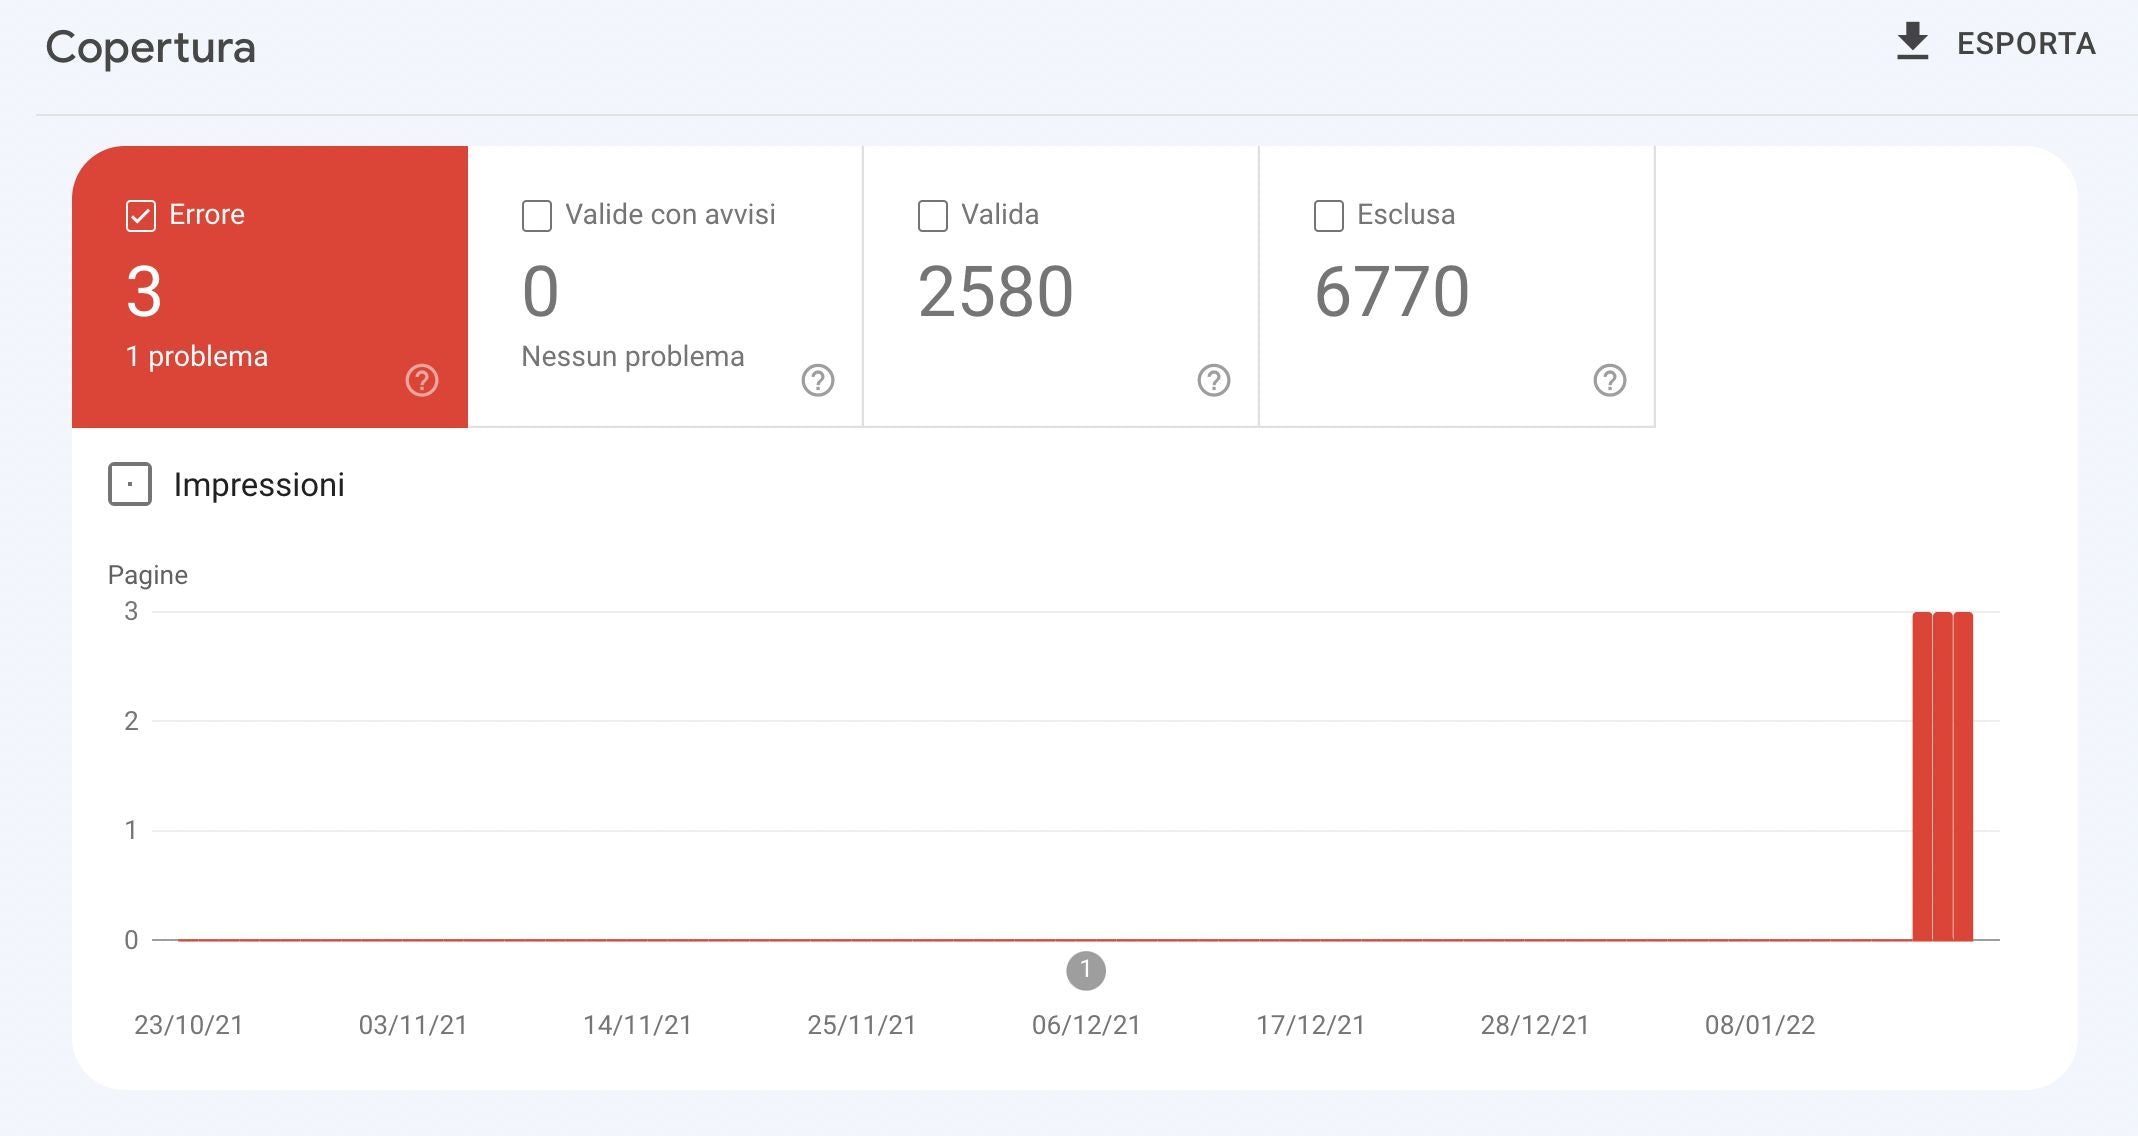Click the chart annotation marker labeled 1
This screenshot has width=2138, height=1136.
click(x=1086, y=970)
